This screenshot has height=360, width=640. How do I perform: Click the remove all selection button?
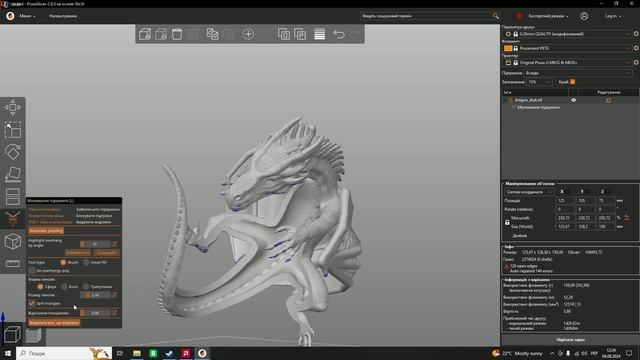(54, 322)
